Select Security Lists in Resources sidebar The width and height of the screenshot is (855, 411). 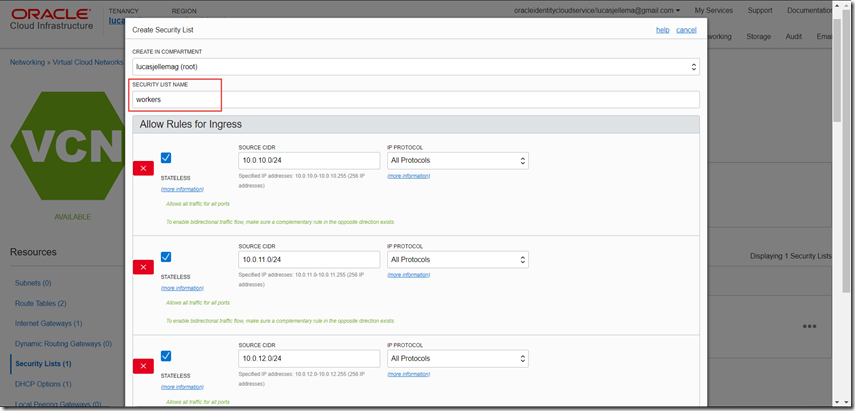click(x=42, y=363)
